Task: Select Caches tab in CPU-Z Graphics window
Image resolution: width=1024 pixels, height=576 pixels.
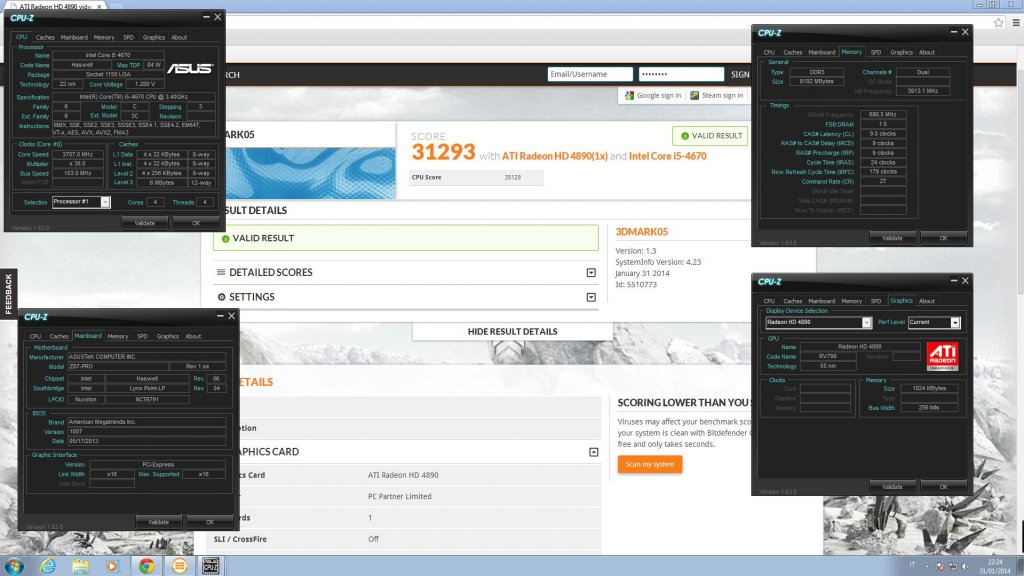Action: [x=793, y=301]
